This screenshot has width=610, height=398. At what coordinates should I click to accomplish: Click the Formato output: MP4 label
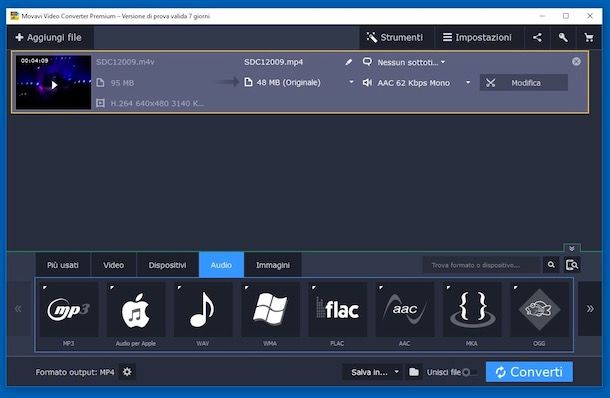click(x=75, y=372)
